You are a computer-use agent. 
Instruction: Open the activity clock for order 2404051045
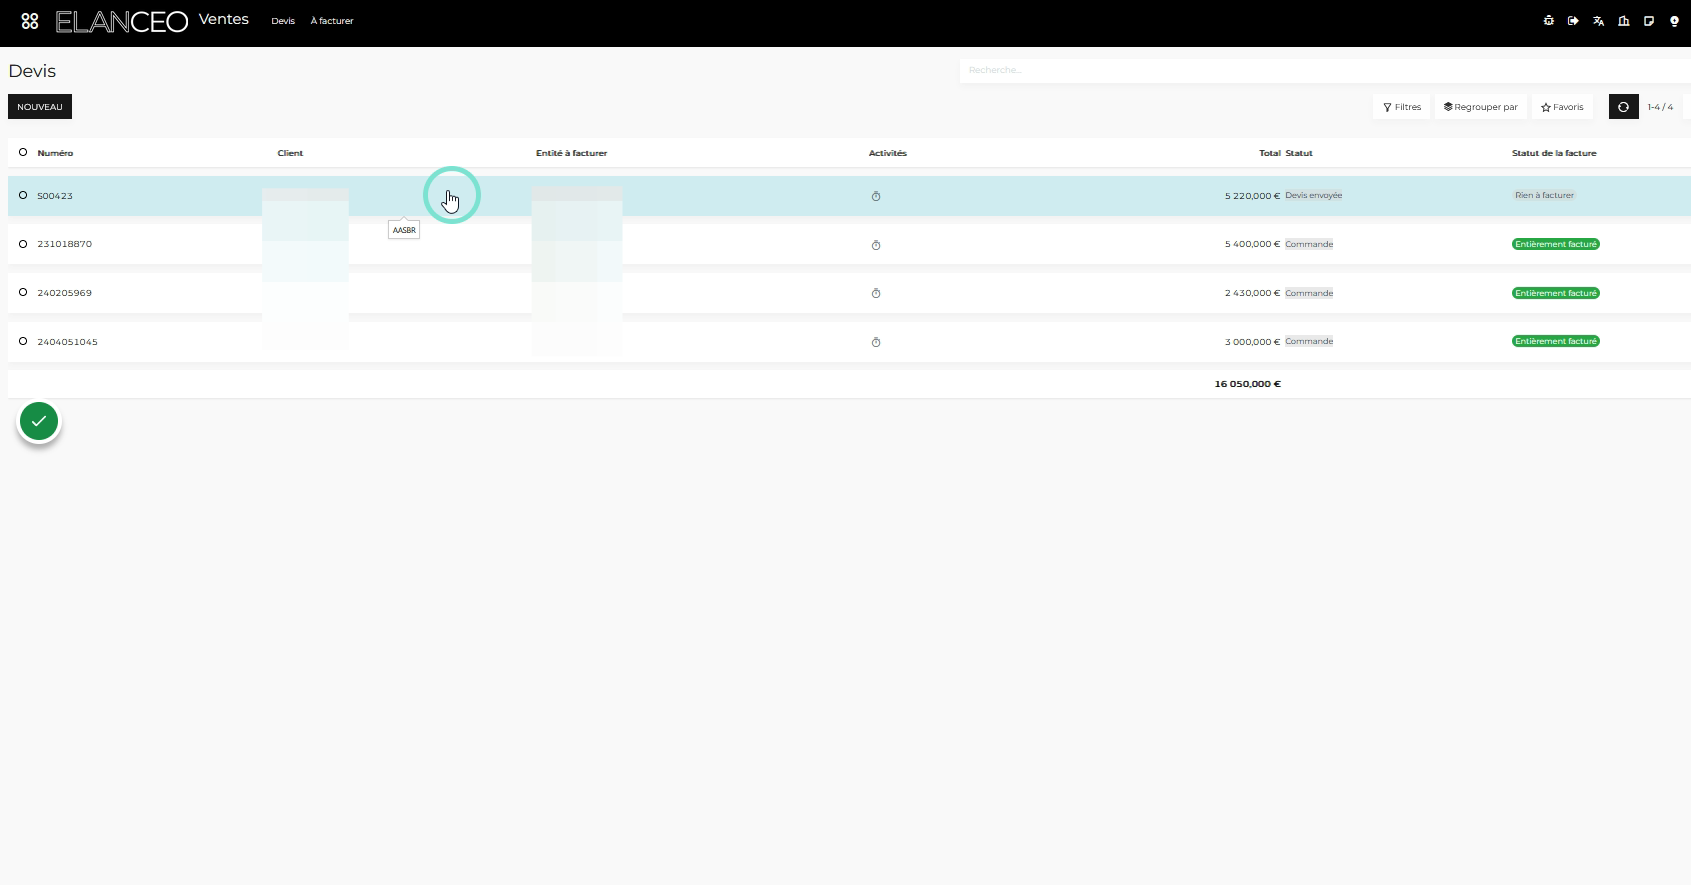click(876, 342)
